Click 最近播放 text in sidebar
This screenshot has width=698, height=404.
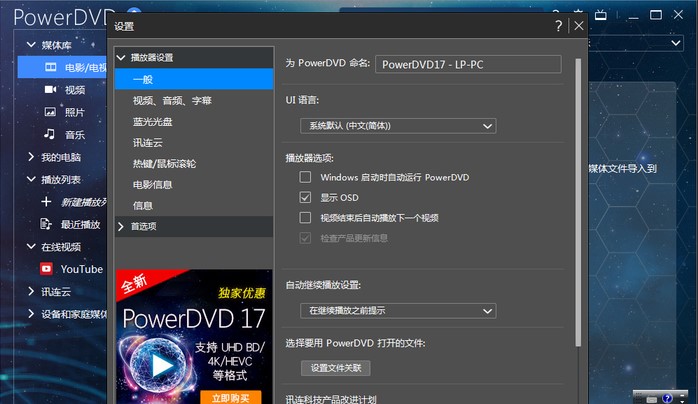tap(81, 224)
